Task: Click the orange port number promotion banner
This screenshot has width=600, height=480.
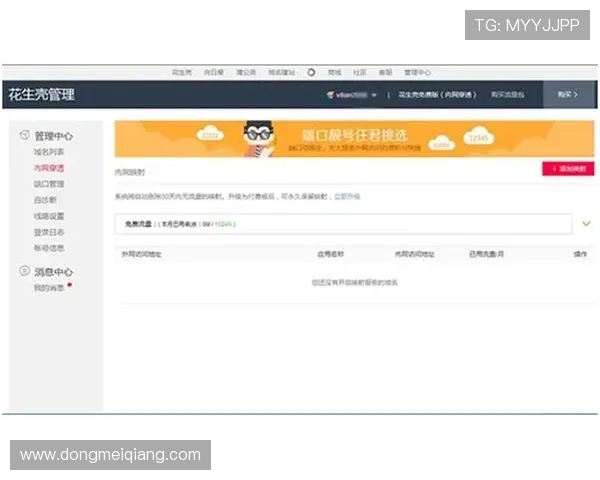Action: coord(354,139)
